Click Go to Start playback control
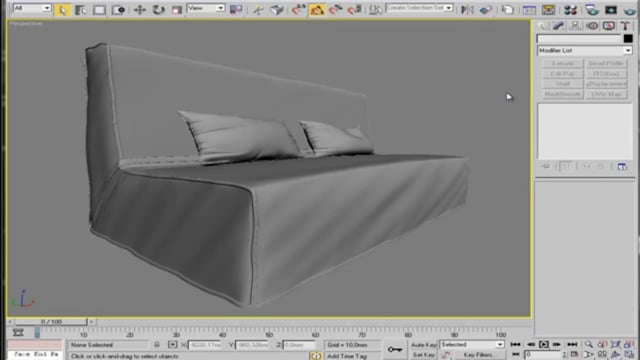 pyautogui.click(x=516, y=345)
